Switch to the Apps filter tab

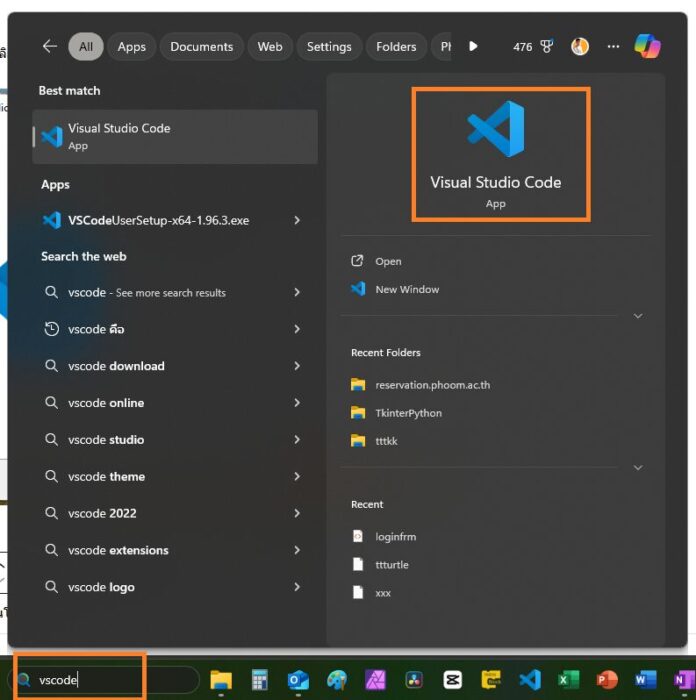click(x=132, y=46)
